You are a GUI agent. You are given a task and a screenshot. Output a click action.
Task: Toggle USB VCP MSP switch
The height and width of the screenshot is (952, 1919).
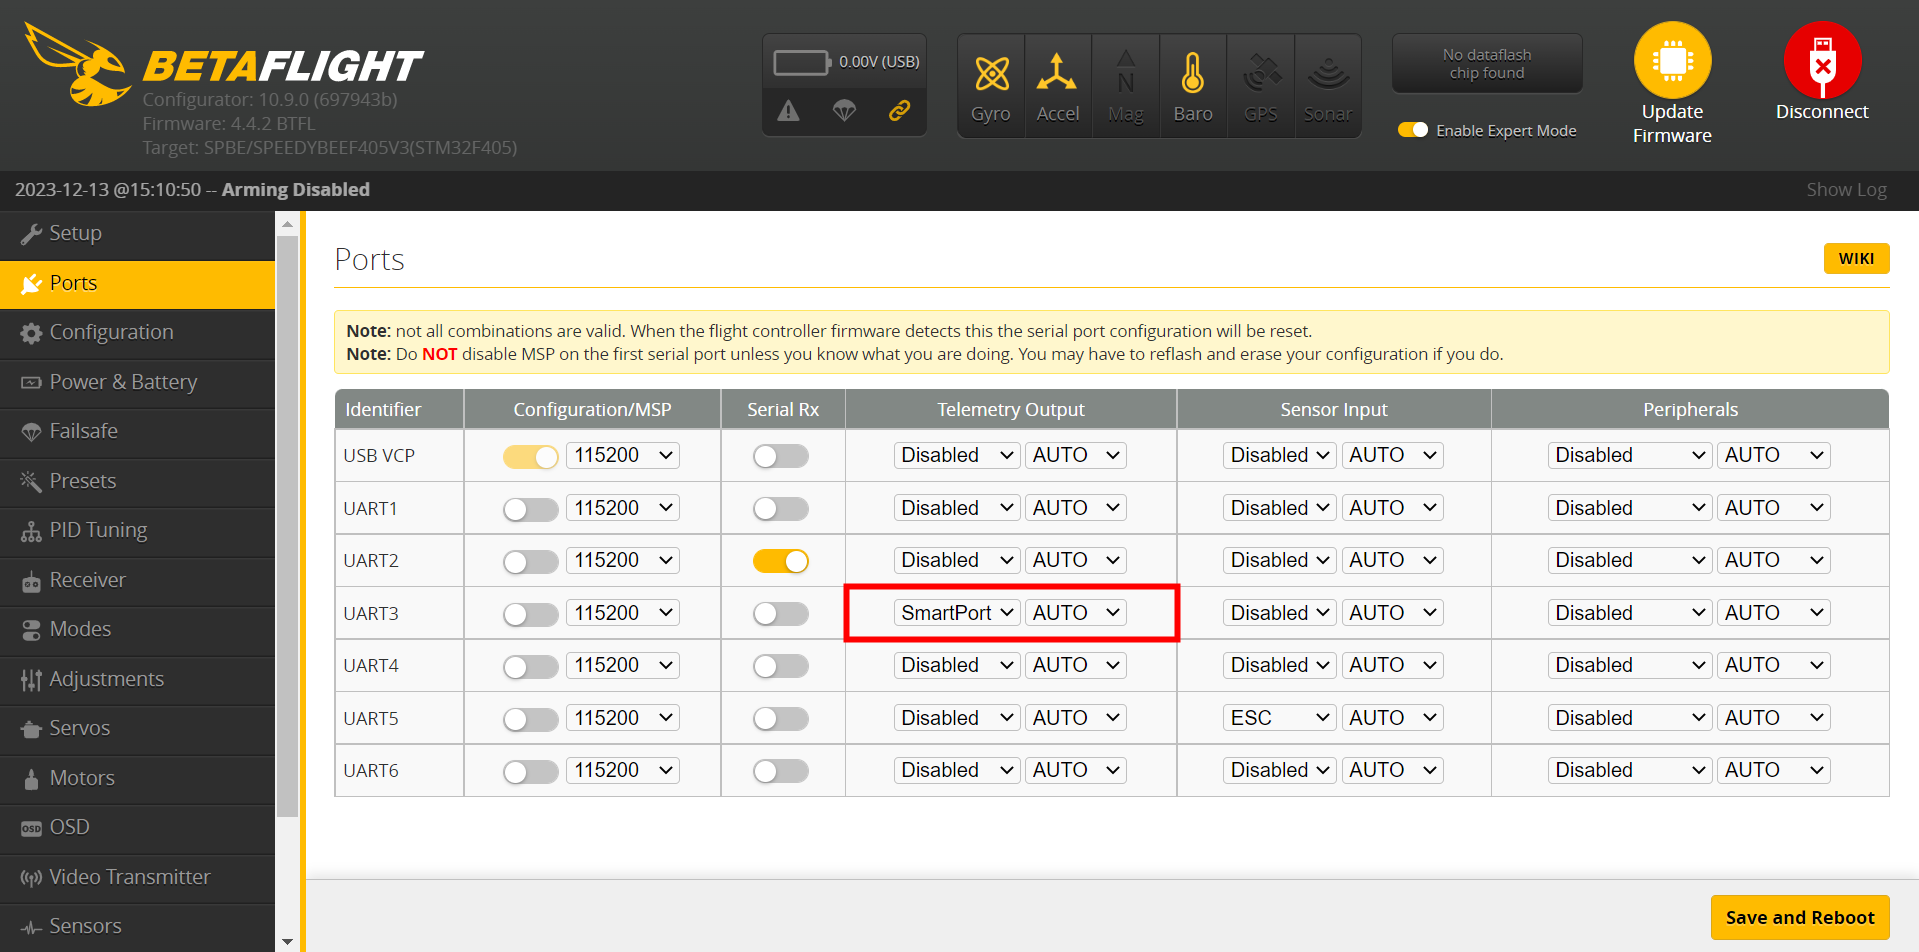[531, 457]
